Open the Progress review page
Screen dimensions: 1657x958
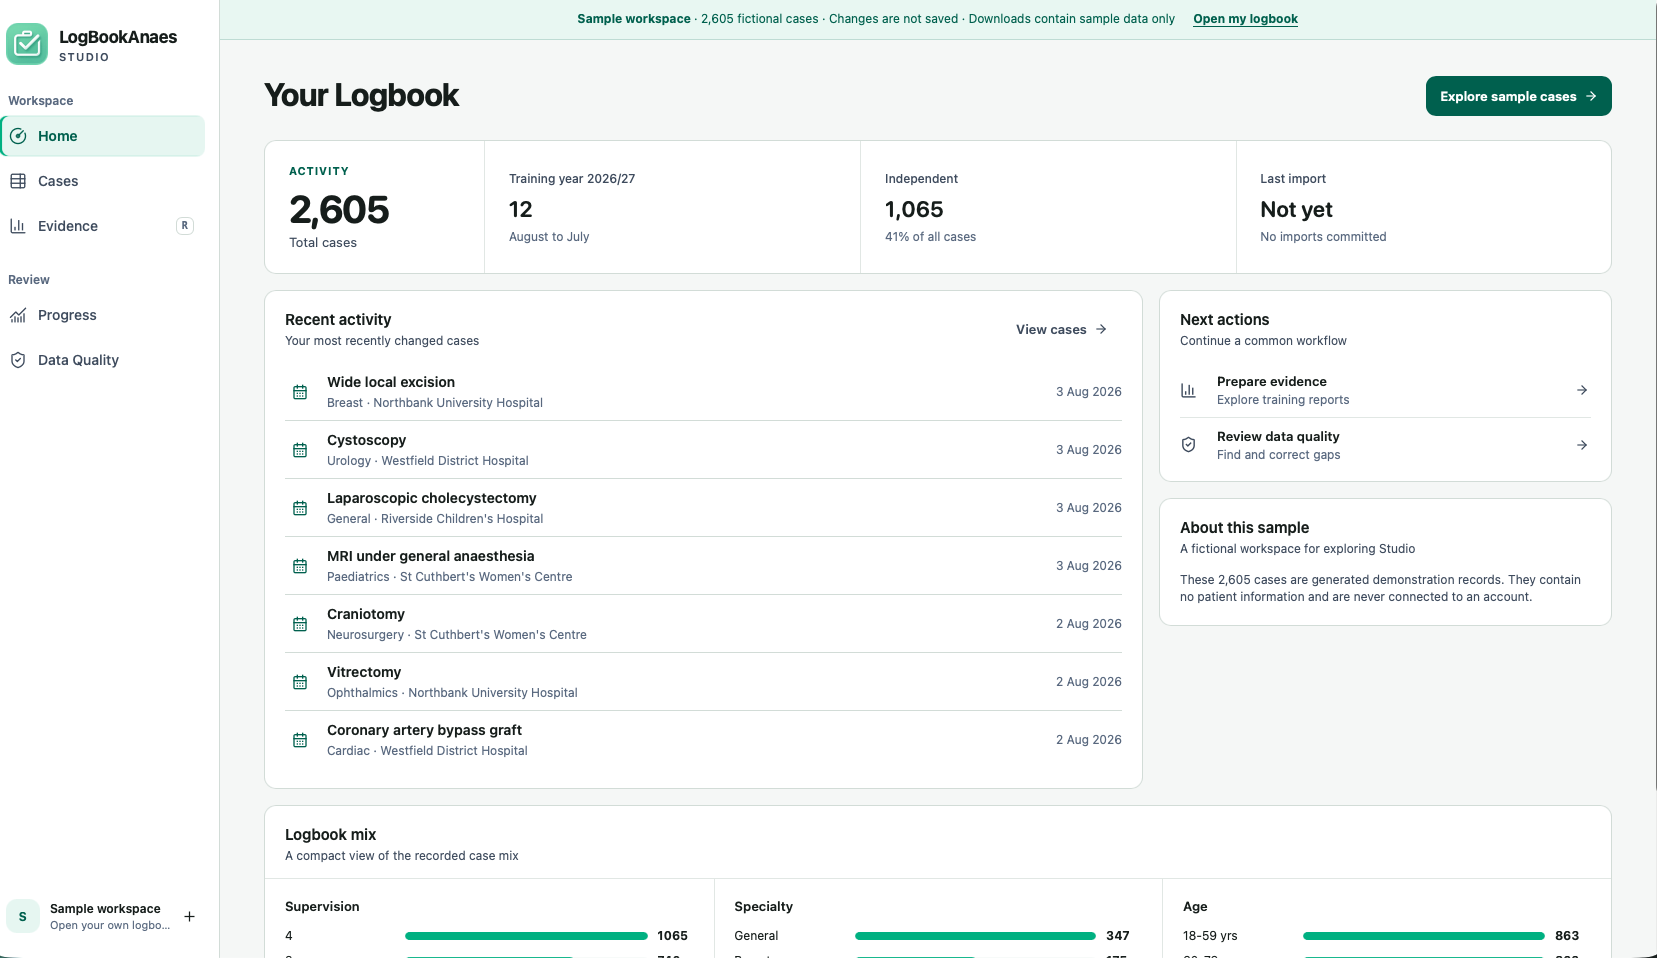pos(103,315)
